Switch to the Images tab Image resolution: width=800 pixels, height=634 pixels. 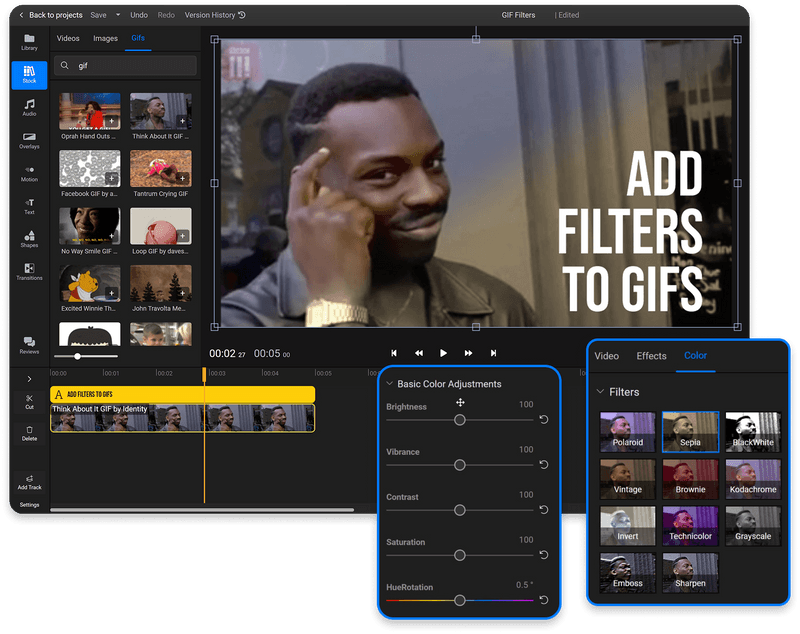(105, 38)
